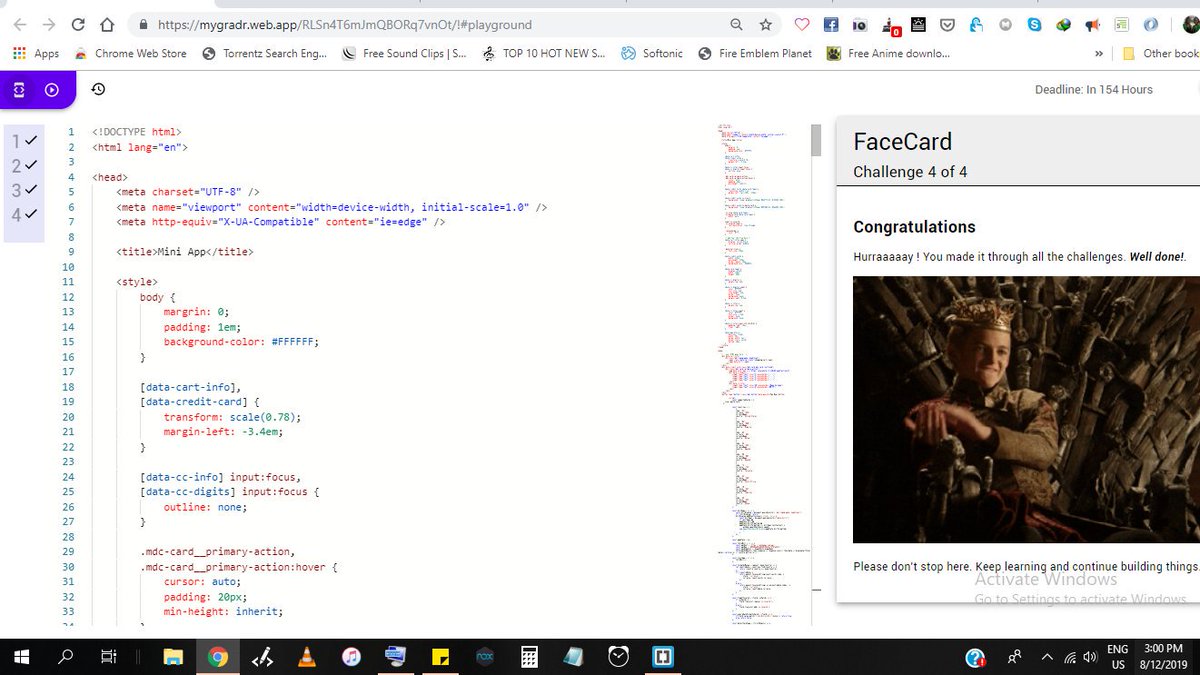Open the Fire Emblem Planet bookmark
The height and width of the screenshot is (675, 1200).
point(755,53)
